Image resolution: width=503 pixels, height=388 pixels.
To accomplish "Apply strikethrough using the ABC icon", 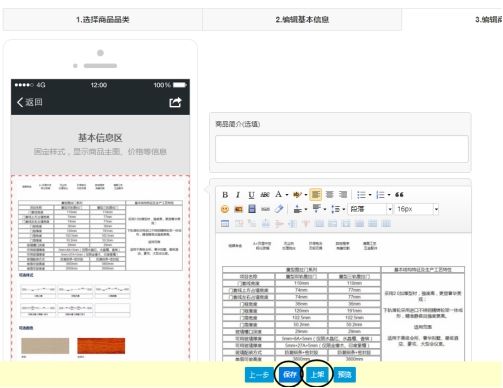I will click(x=265, y=195).
